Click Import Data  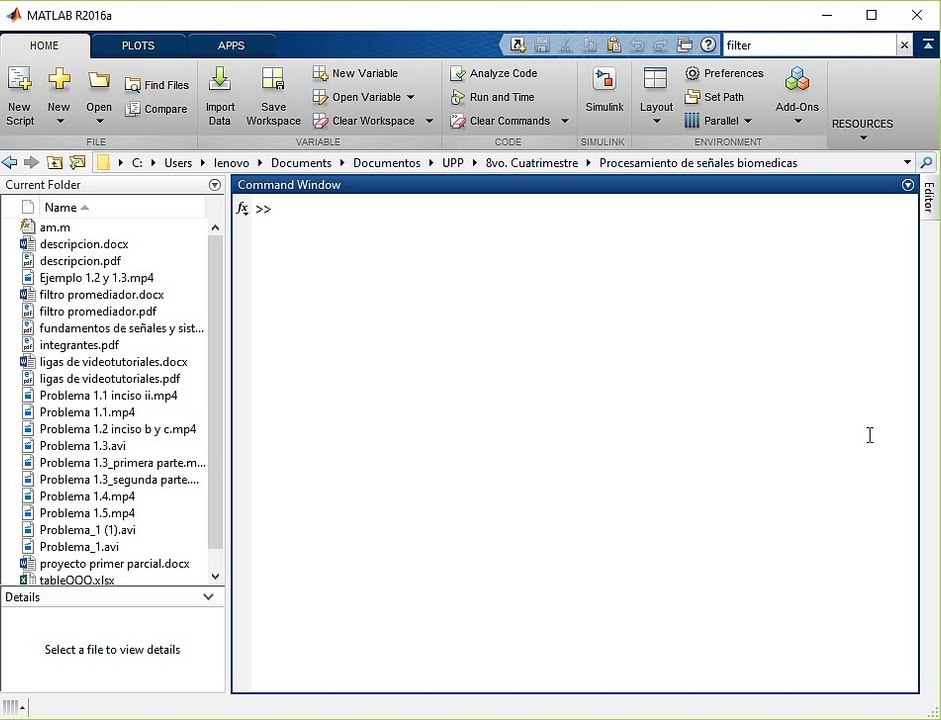220,96
